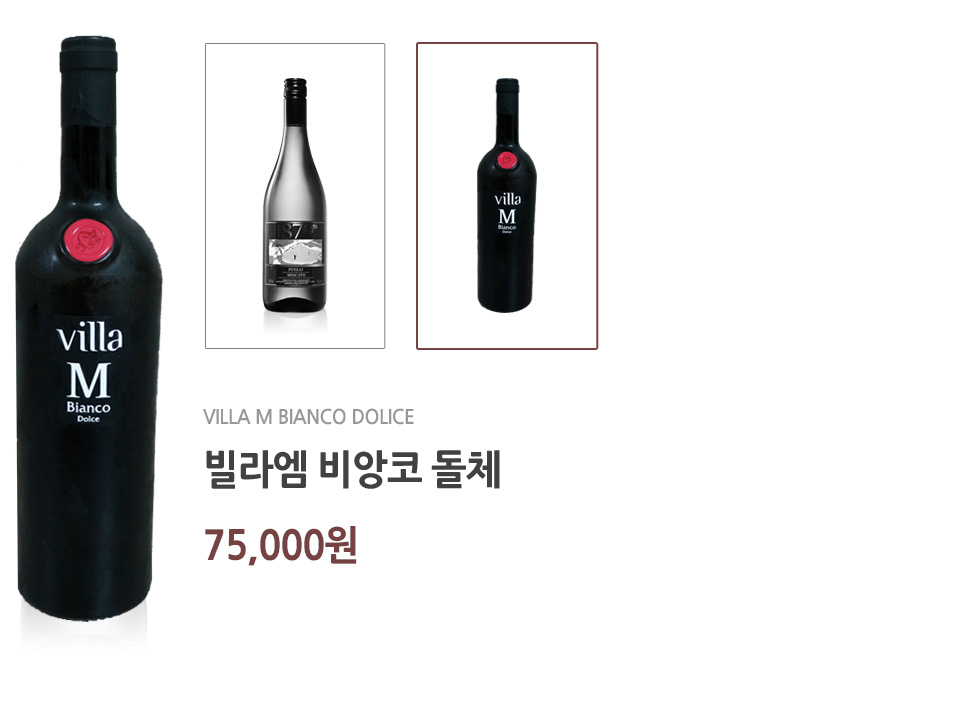Image resolution: width=977 pixels, height=720 pixels.
Task: Click the large Villa M bottle image
Action: [x=88, y=328]
